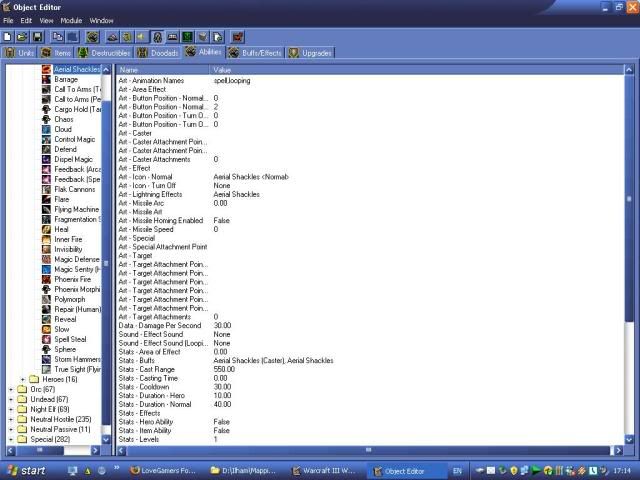Click the Name column header
The height and width of the screenshot is (480, 640).
click(163, 70)
